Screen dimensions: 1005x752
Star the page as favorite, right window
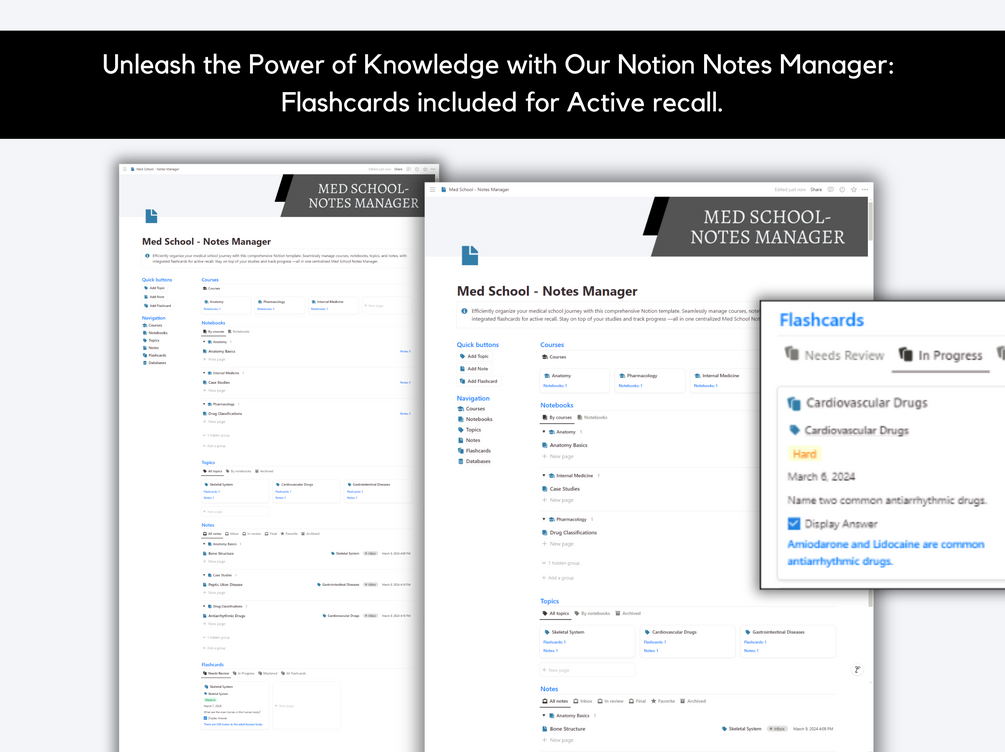pos(854,190)
